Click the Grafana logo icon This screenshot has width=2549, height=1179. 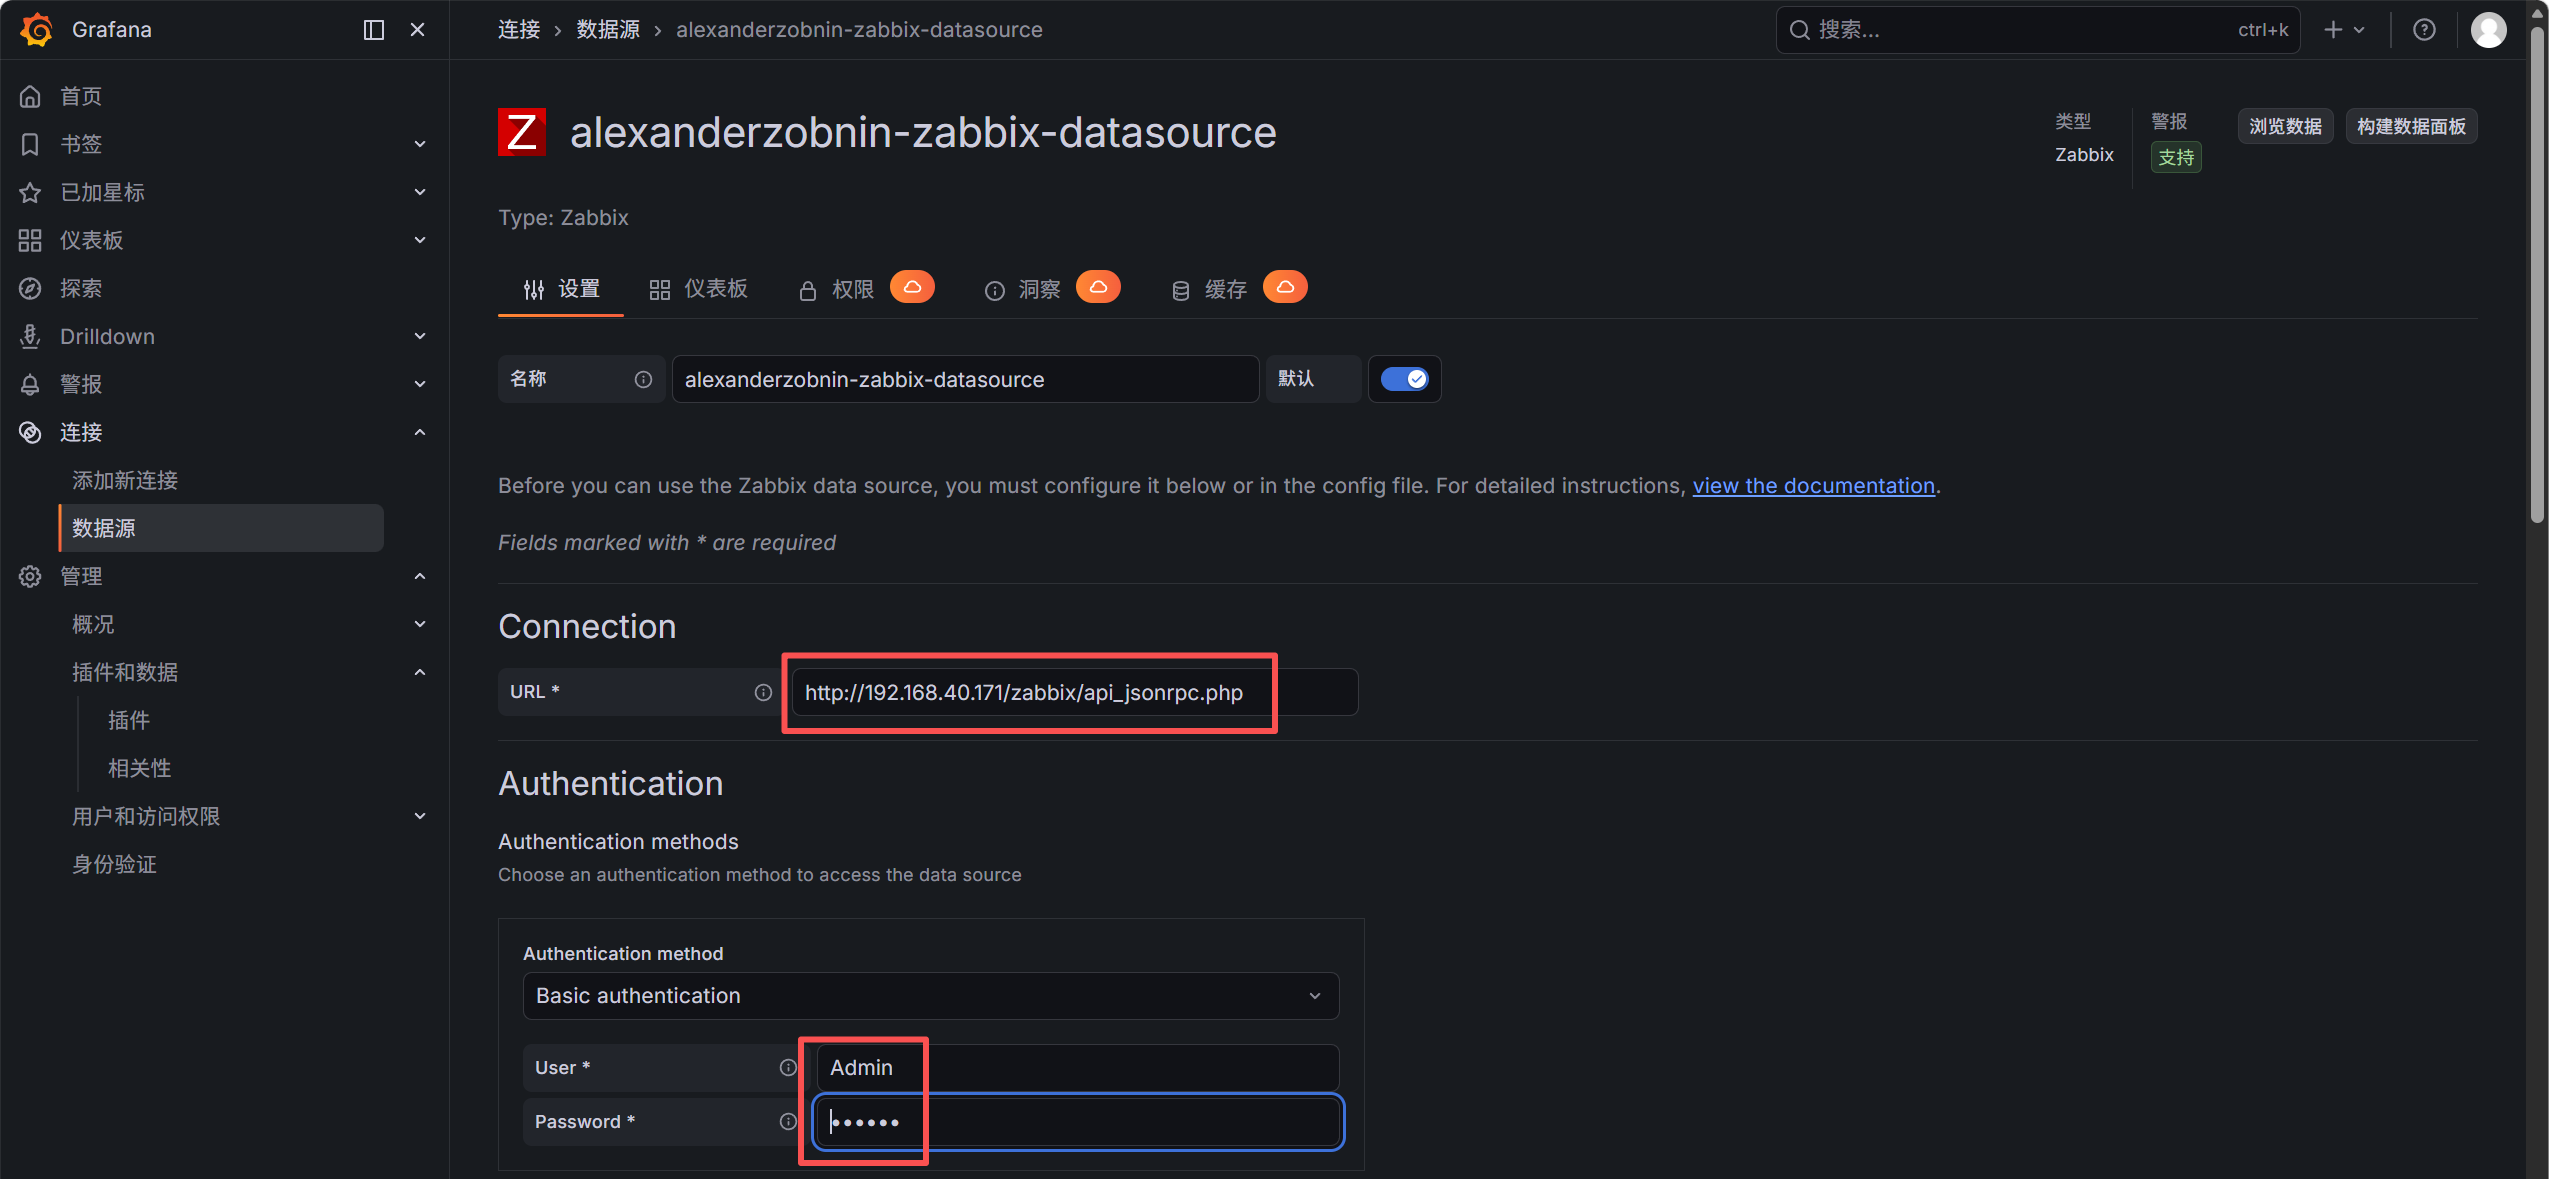(x=37, y=30)
